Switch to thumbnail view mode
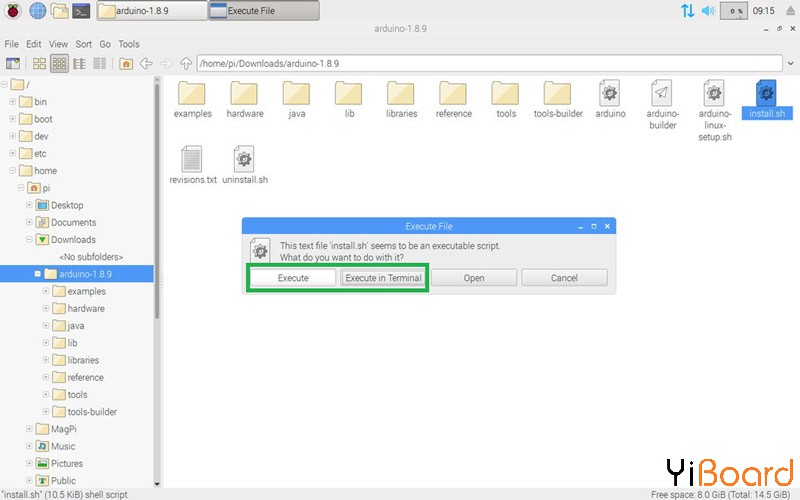Image resolution: width=800 pixels, height=500 pixels. tap(59, 63)
